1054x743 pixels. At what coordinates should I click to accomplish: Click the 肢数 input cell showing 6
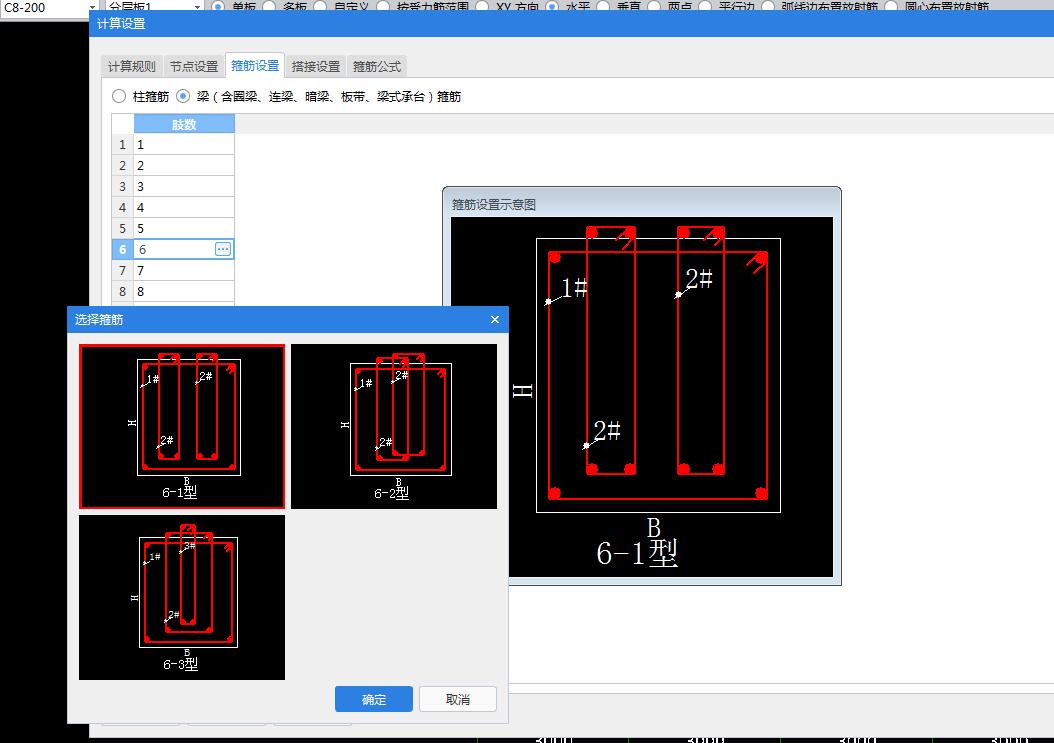[175, 249]
